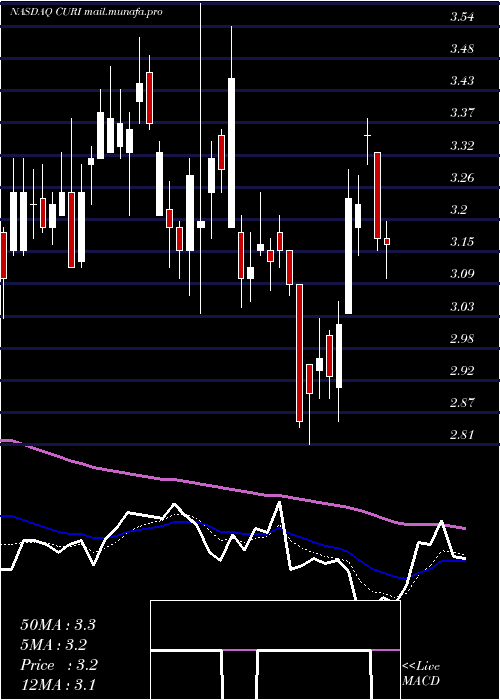Click the 2.81 price axis label
This screenshot has width=500, height=700.
click(462, 434)
